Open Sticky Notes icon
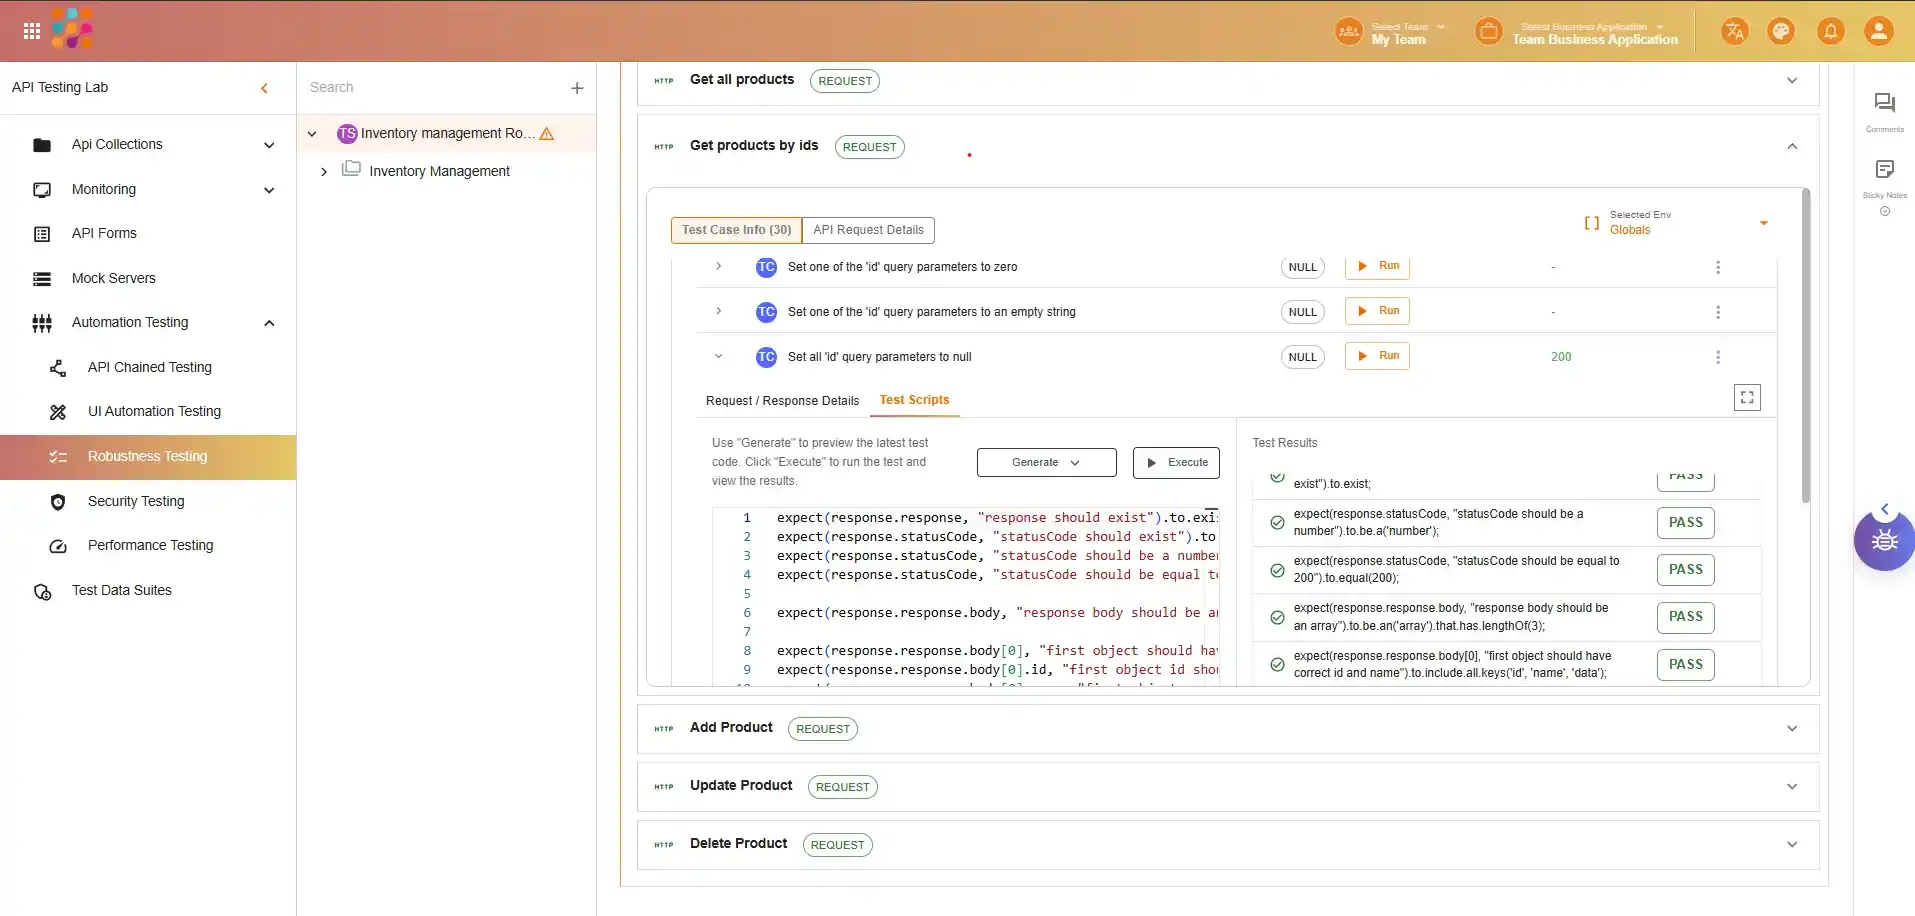 pos(1884,170)
